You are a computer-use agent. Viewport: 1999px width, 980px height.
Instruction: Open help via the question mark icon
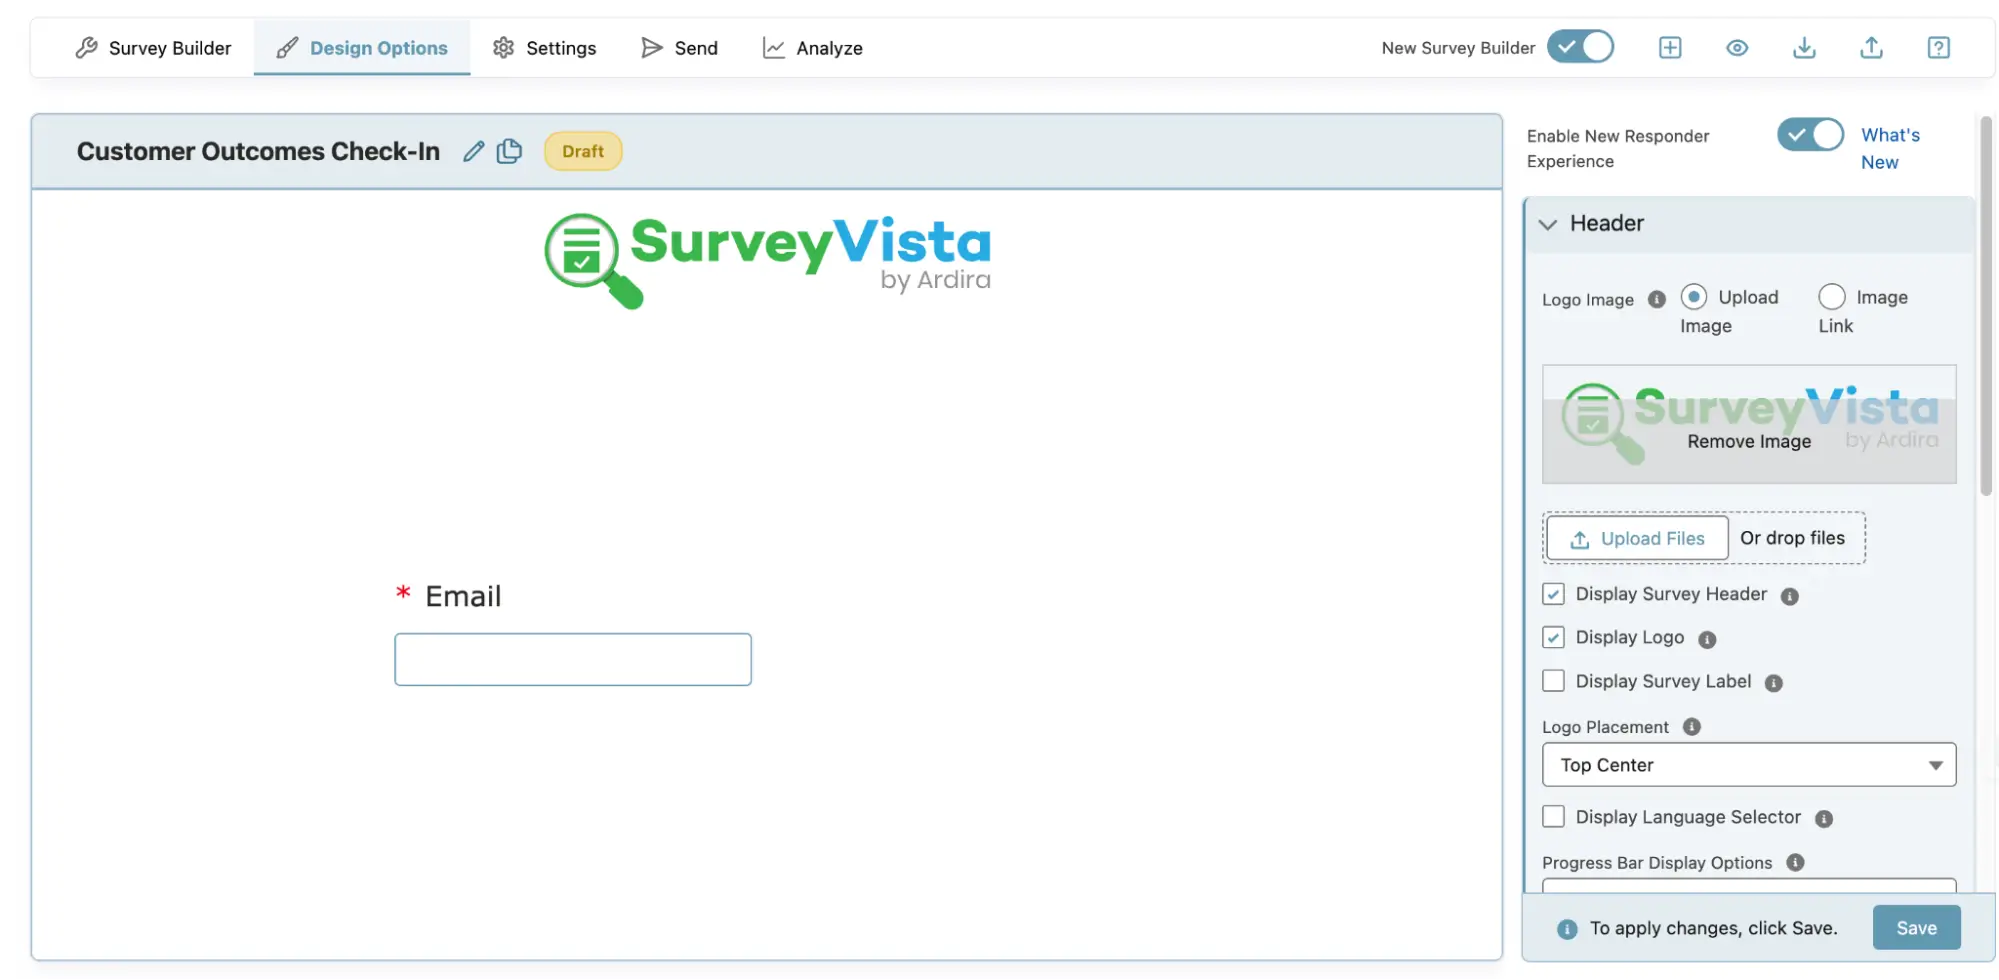1938,48
